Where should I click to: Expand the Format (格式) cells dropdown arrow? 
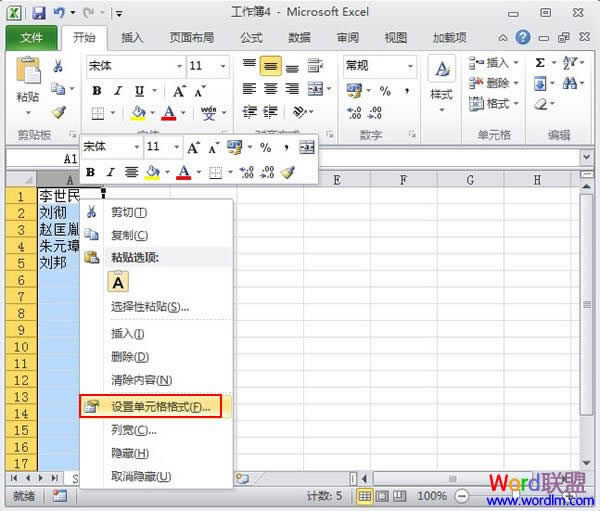click(516, 103)
